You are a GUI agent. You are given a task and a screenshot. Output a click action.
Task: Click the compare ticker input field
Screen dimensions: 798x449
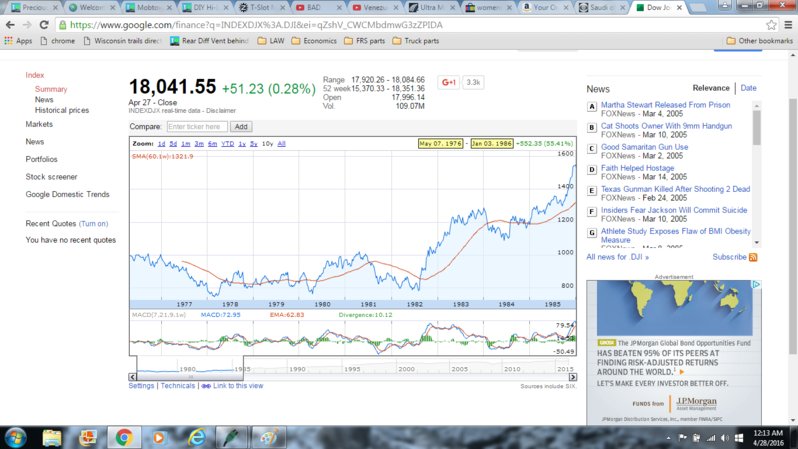point(197,127)
